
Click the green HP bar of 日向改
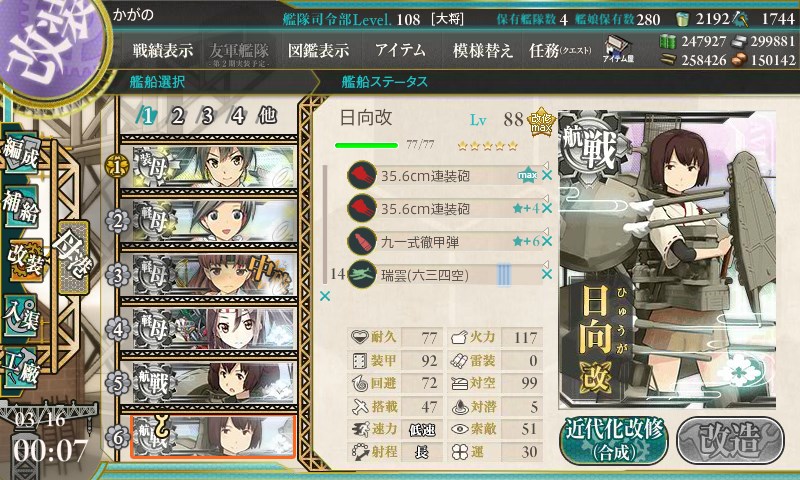coord(366,145)
